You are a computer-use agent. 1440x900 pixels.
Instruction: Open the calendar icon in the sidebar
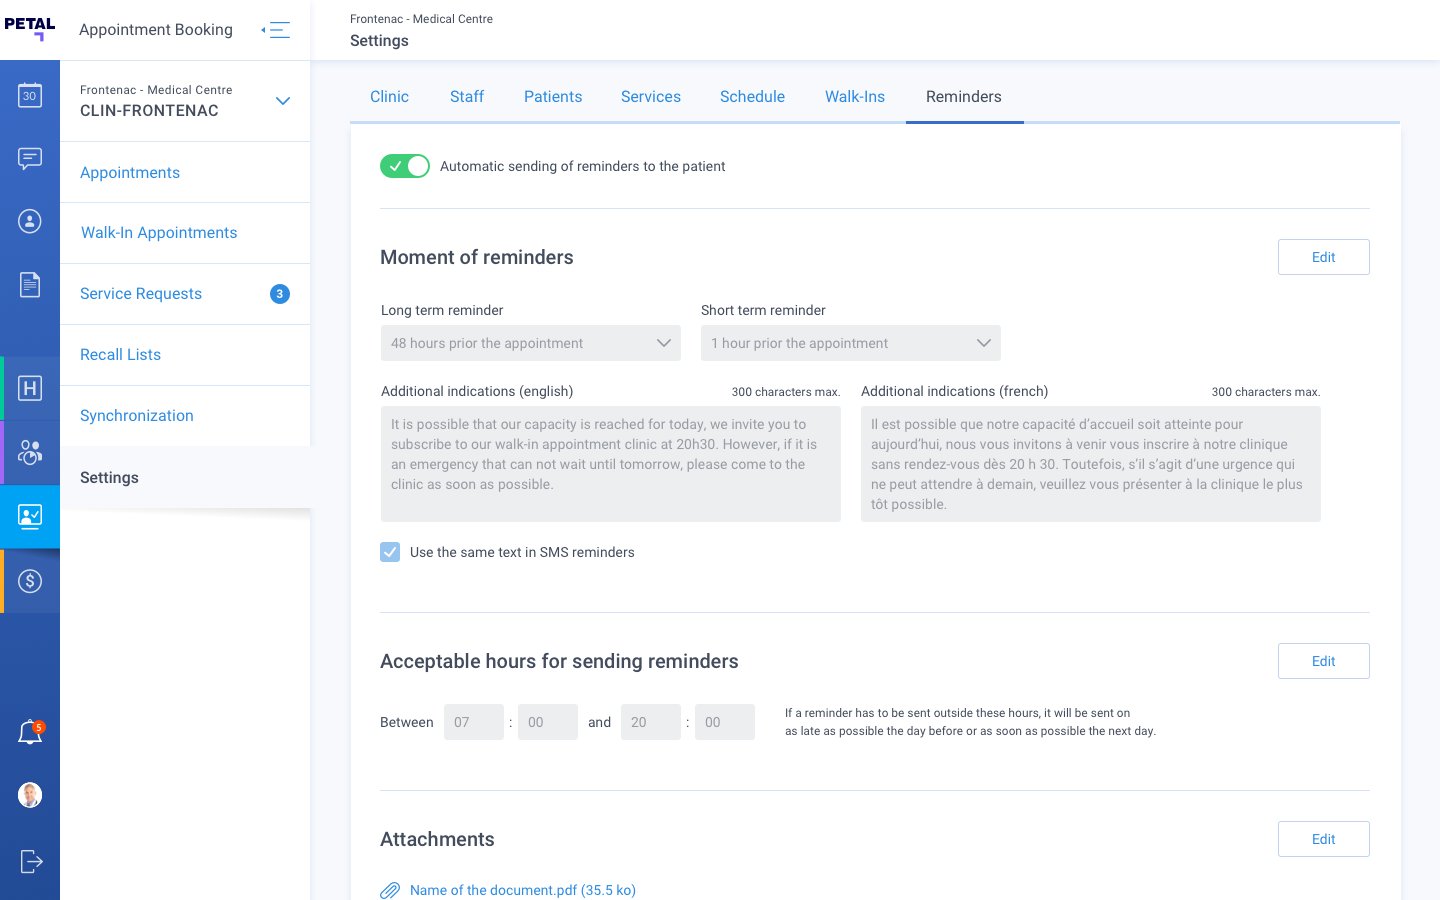tap(30, 95)
